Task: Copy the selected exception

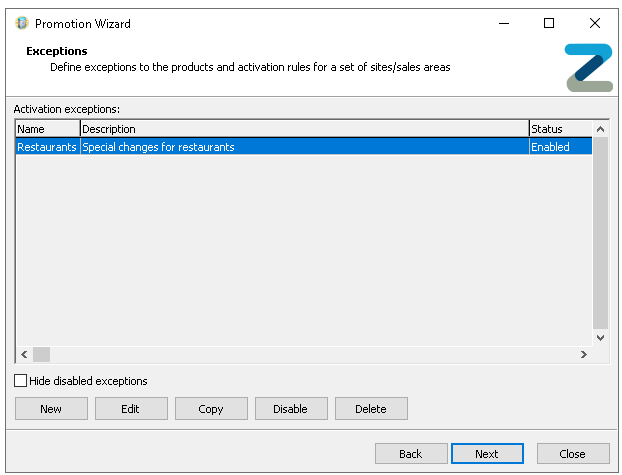Action: tap(211, 409)
